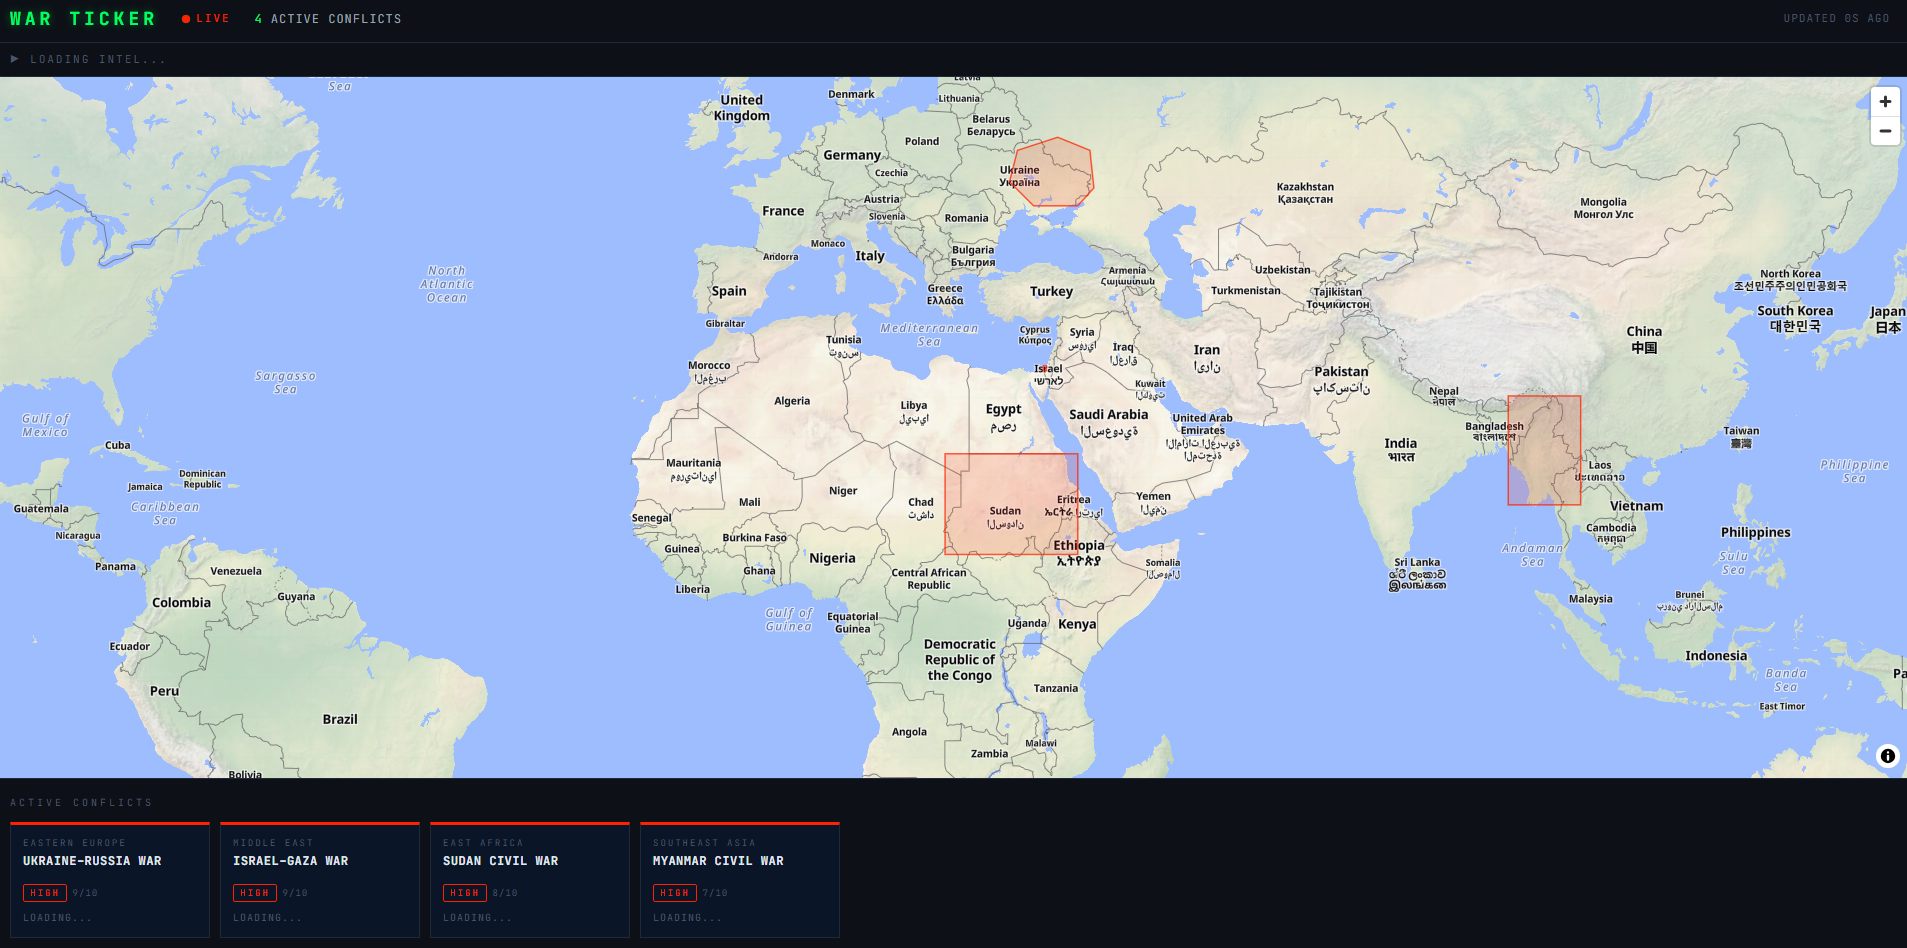
Task: Click HIGH badge on Israel-Gaza card
Action: coord(255,893)
